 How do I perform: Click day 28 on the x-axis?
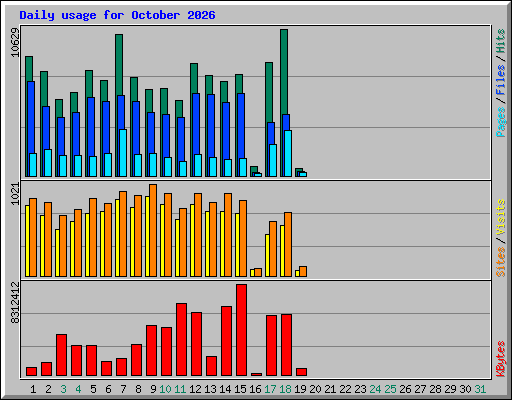pos(435,389)
